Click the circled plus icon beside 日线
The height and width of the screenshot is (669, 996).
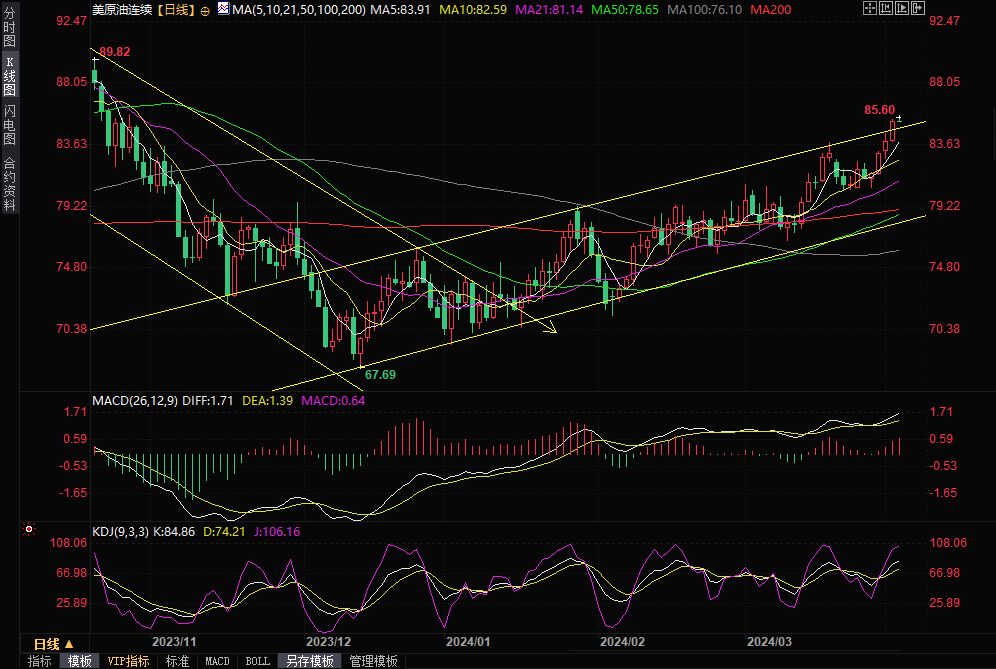205,10
